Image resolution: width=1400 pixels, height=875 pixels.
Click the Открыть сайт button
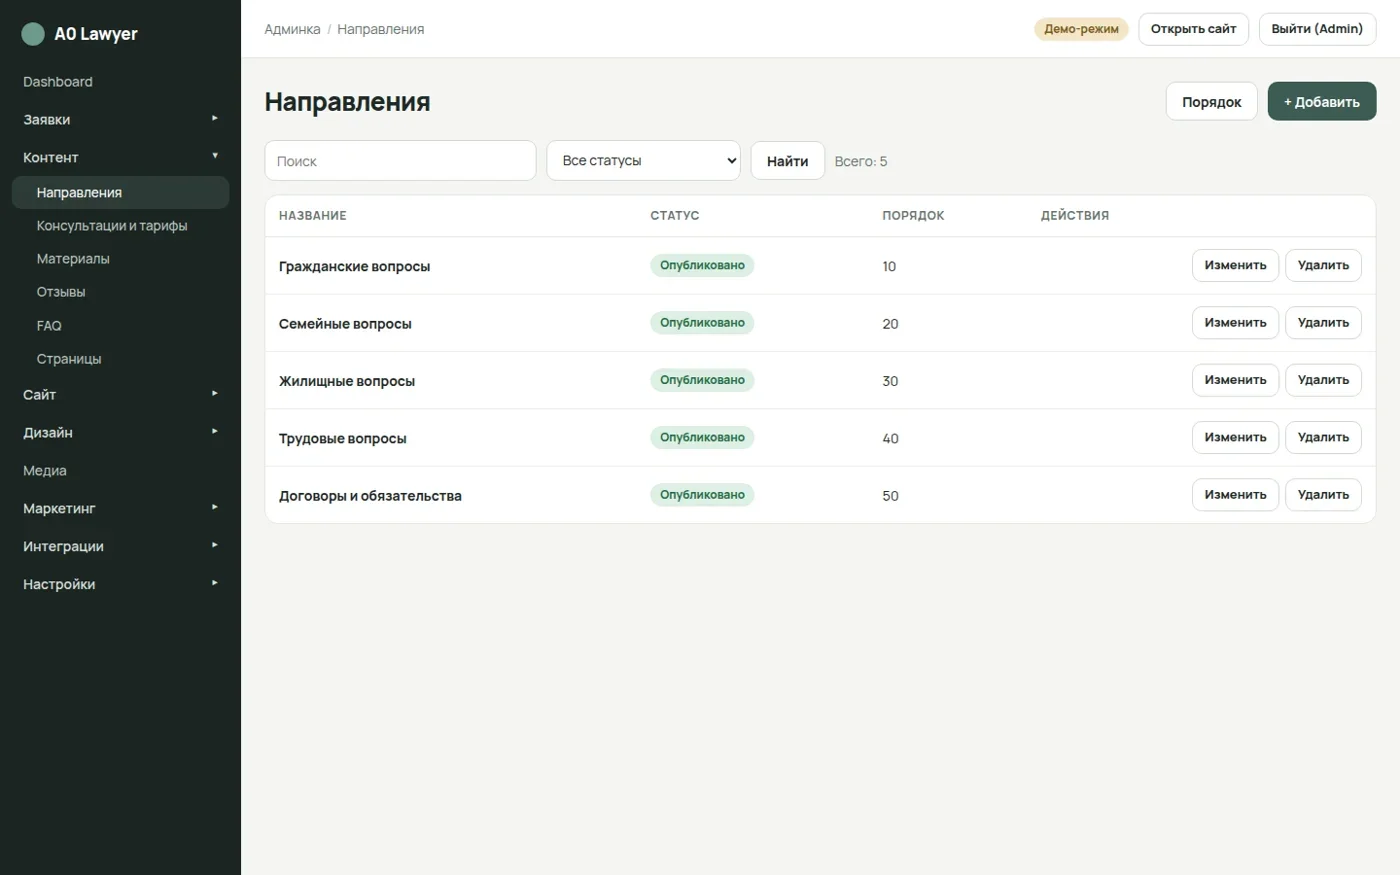[1193, 29]
